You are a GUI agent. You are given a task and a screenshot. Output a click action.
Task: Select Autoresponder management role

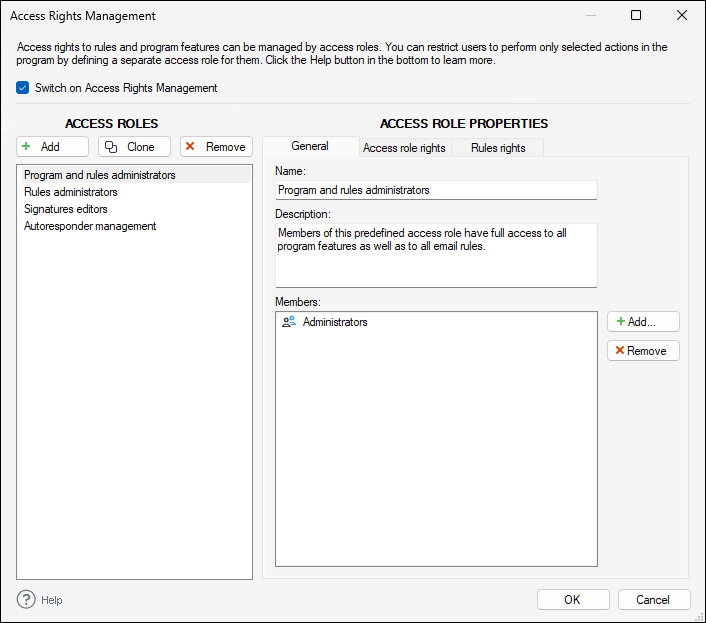[x=90, y=226]
